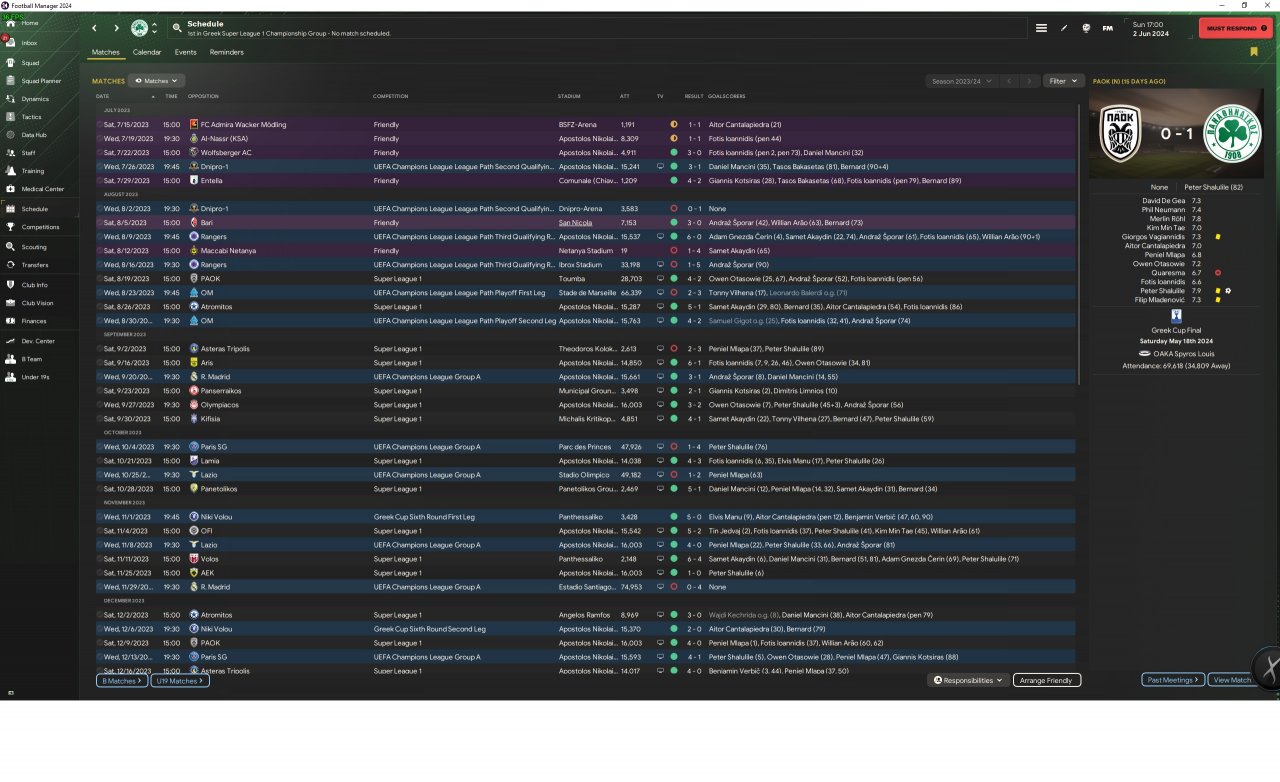Open B Team in the sidebar
The height and width of the screenshot is (782, 1280).
coord(40,359)
